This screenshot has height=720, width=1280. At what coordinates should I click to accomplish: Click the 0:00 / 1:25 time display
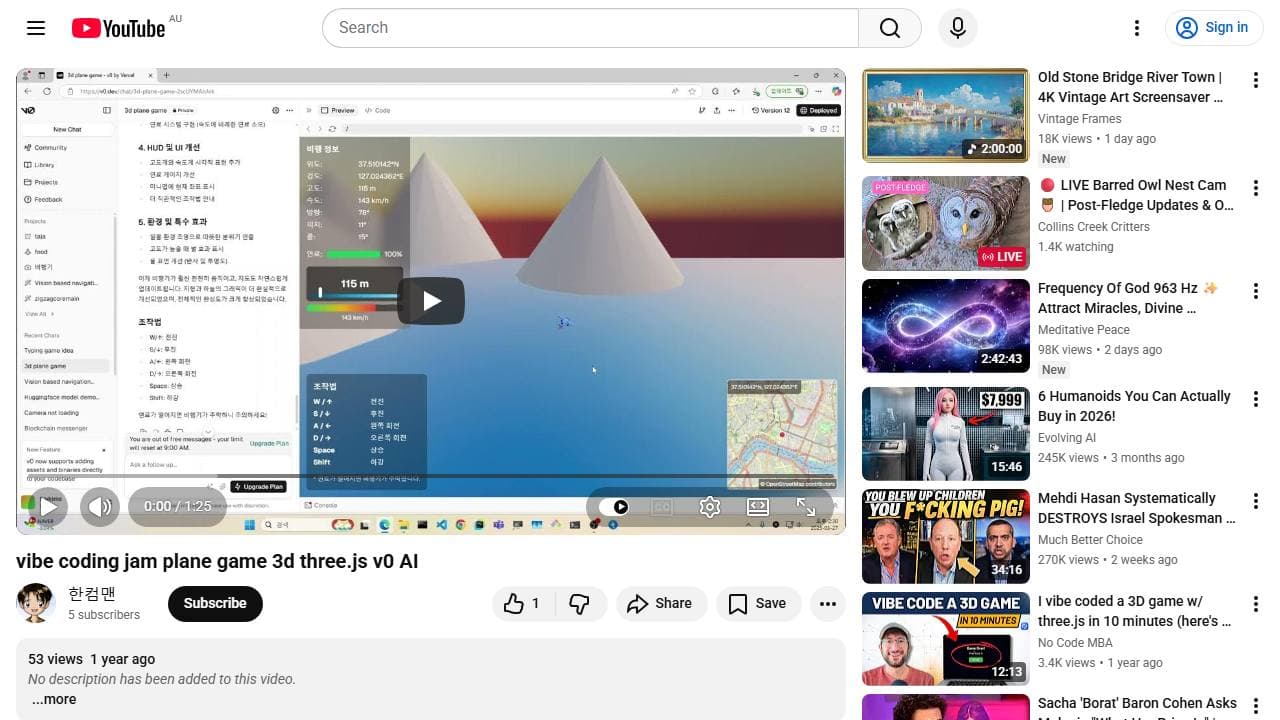(177, 507)
